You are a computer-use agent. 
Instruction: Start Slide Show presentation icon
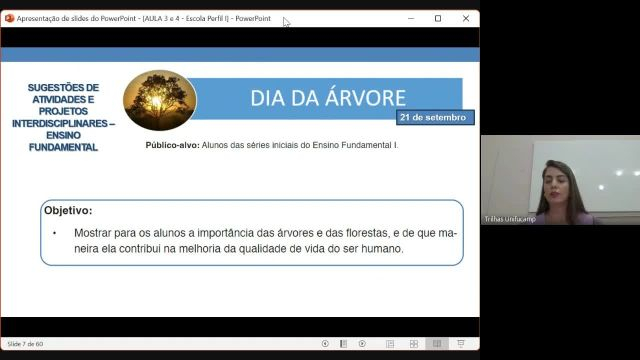461,344
